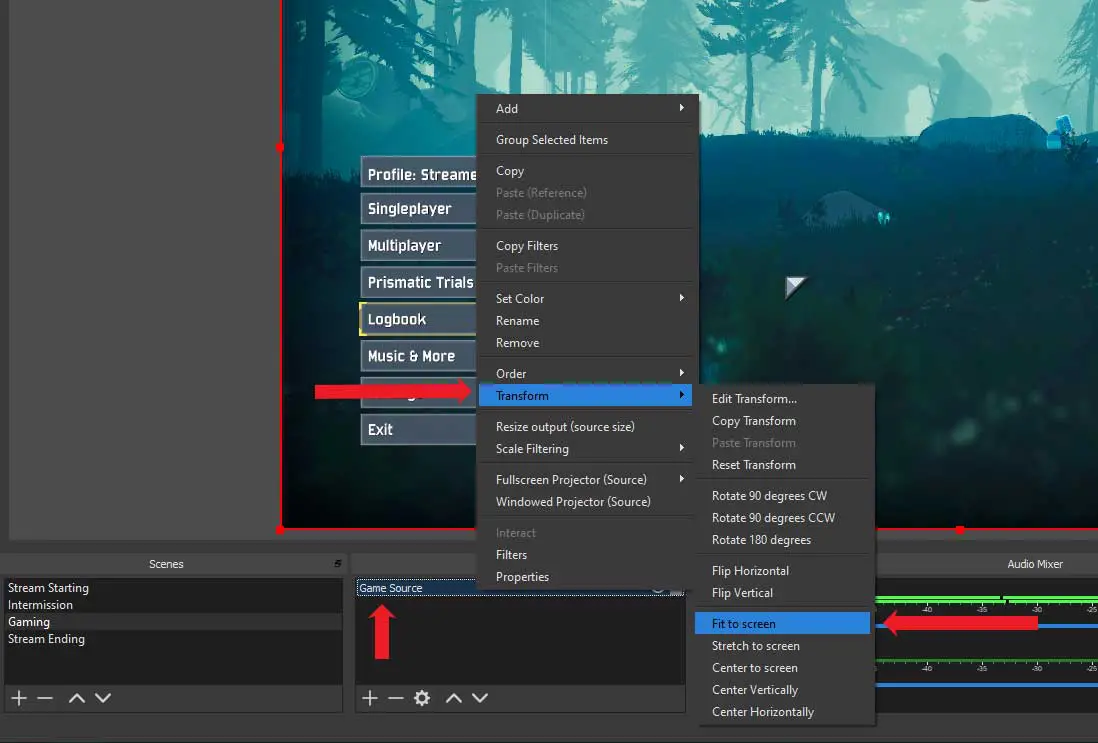Click Prismatic Trials button in game preview
This screenshot has width=1098, height=743.
[418, 282]
